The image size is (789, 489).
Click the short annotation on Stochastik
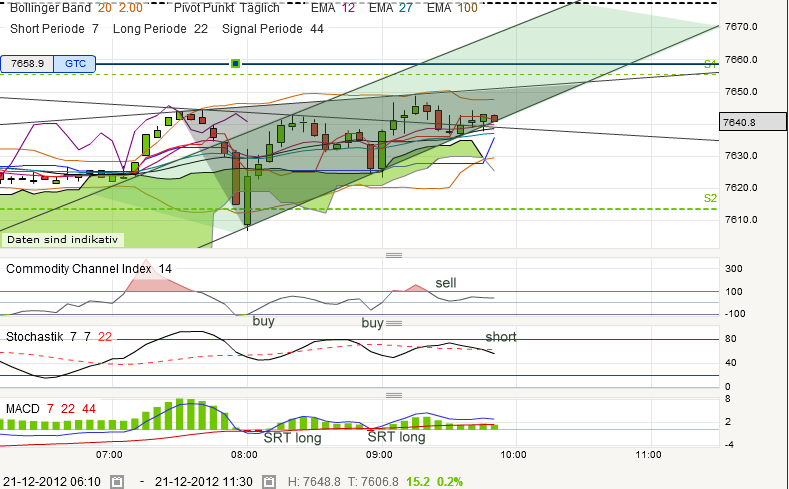click(501, 337)
